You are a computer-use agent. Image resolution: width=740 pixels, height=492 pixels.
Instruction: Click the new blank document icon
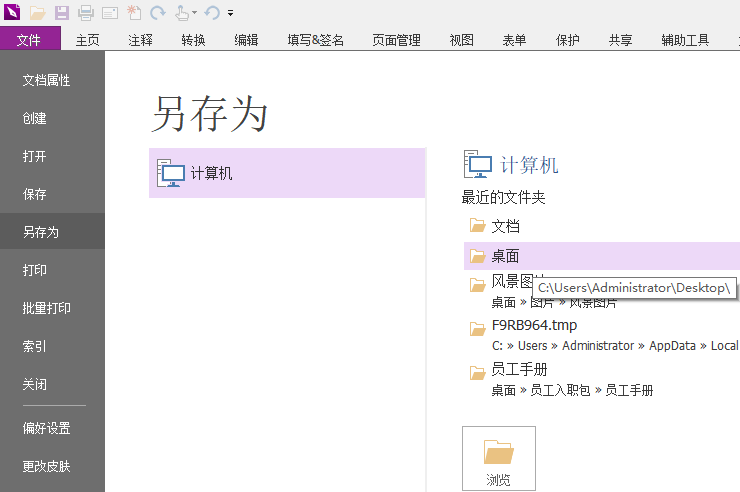coord(134,13)
